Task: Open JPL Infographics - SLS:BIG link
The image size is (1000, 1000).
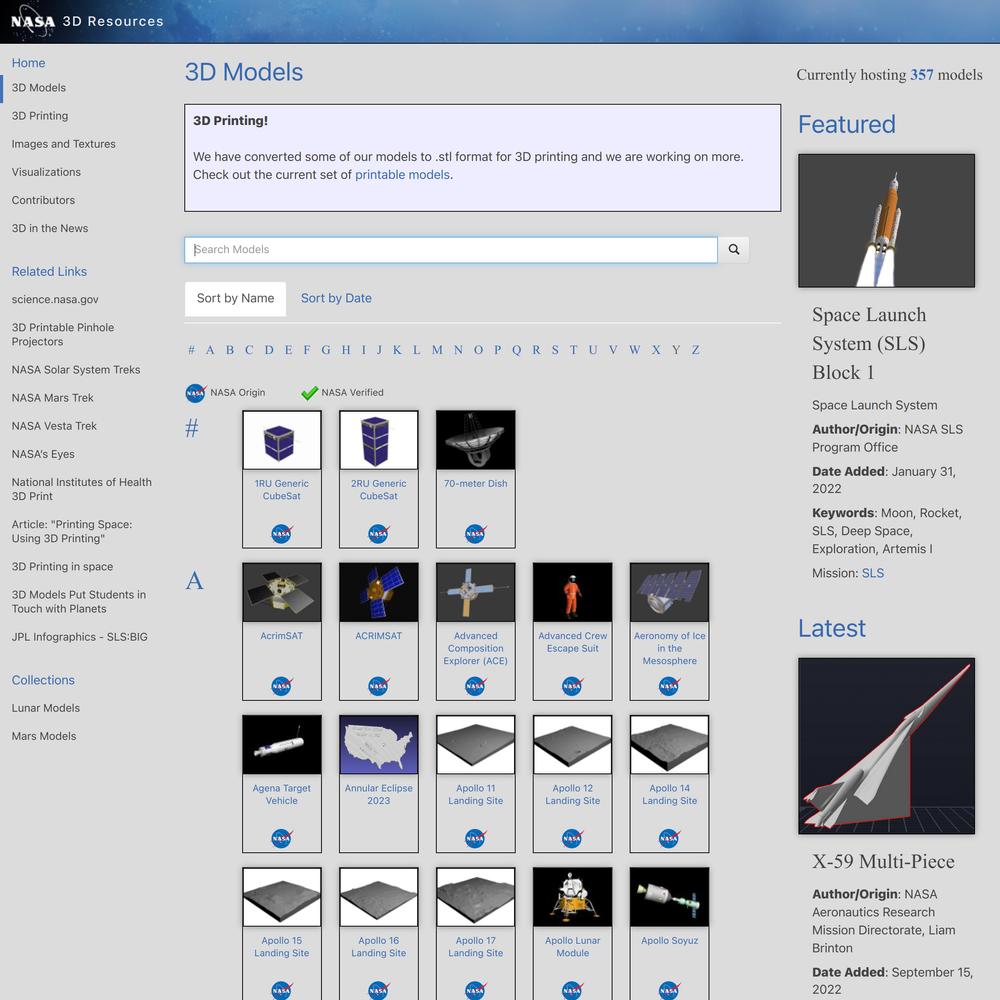Action: pos(79,636)
